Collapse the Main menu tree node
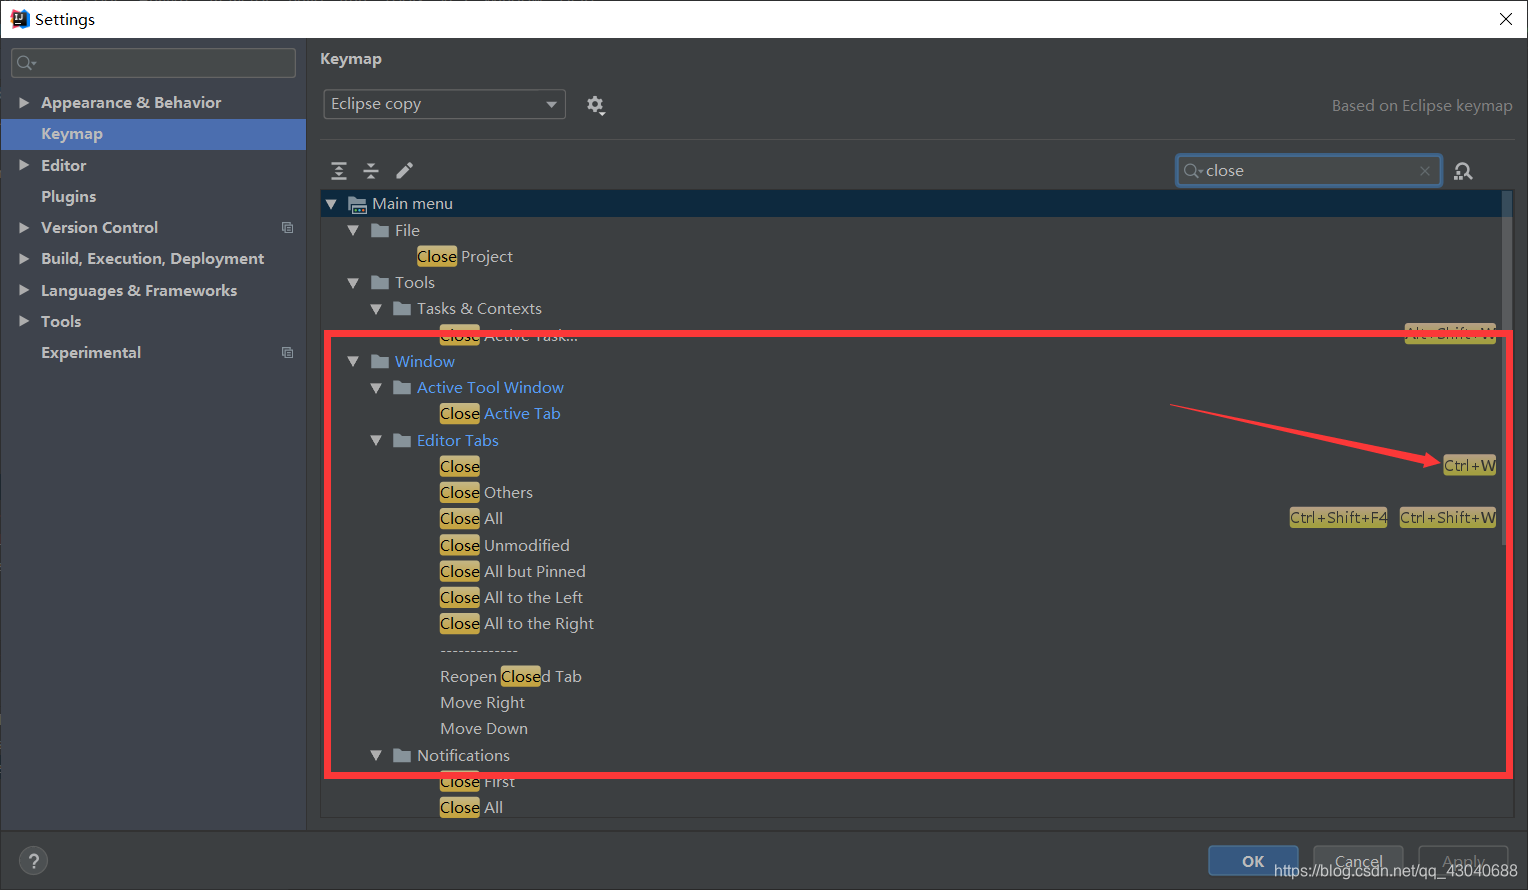This screenshot has height=890, width=1528. click(x=331, y=204)
